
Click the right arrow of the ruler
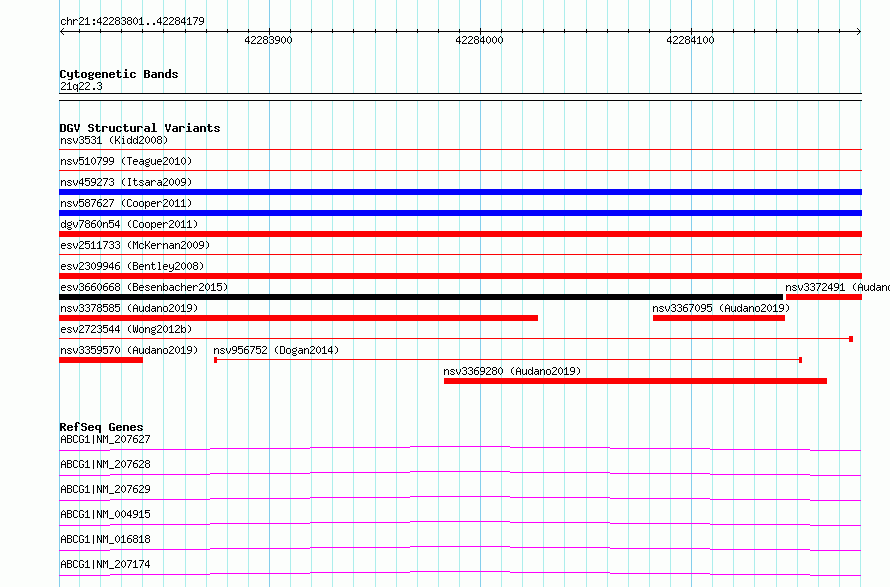click(859, 32)
